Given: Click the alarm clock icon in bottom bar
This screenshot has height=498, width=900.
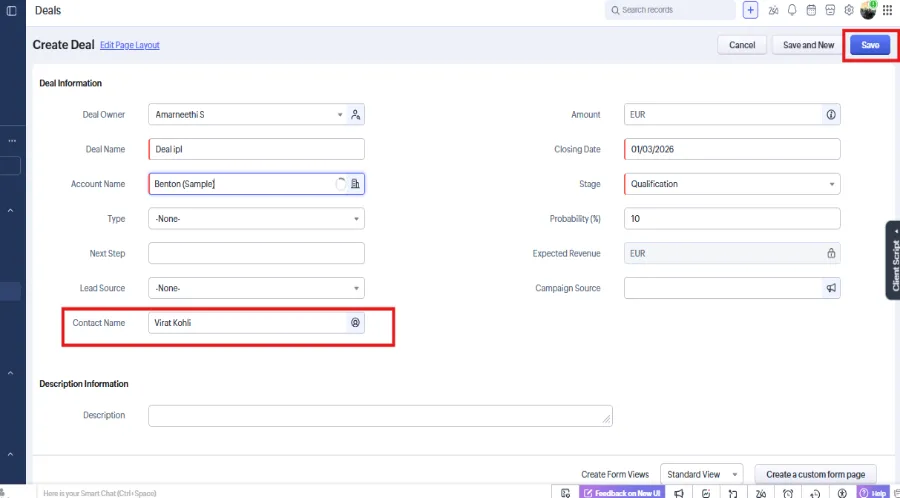Looking at the screenshot, I should tap(788, 493).
